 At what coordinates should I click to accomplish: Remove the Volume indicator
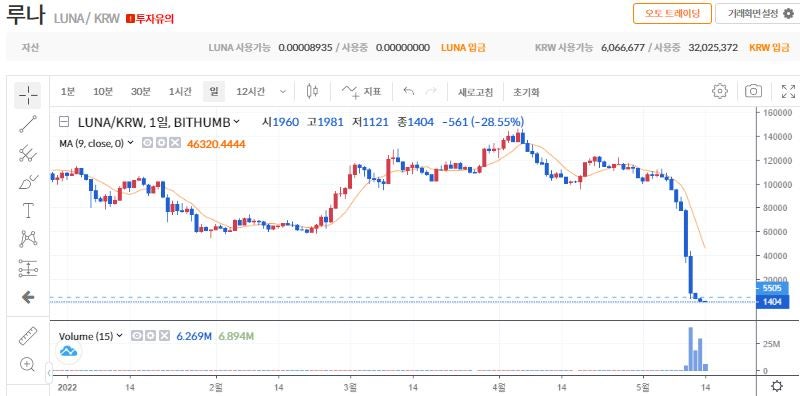[164, 336]
